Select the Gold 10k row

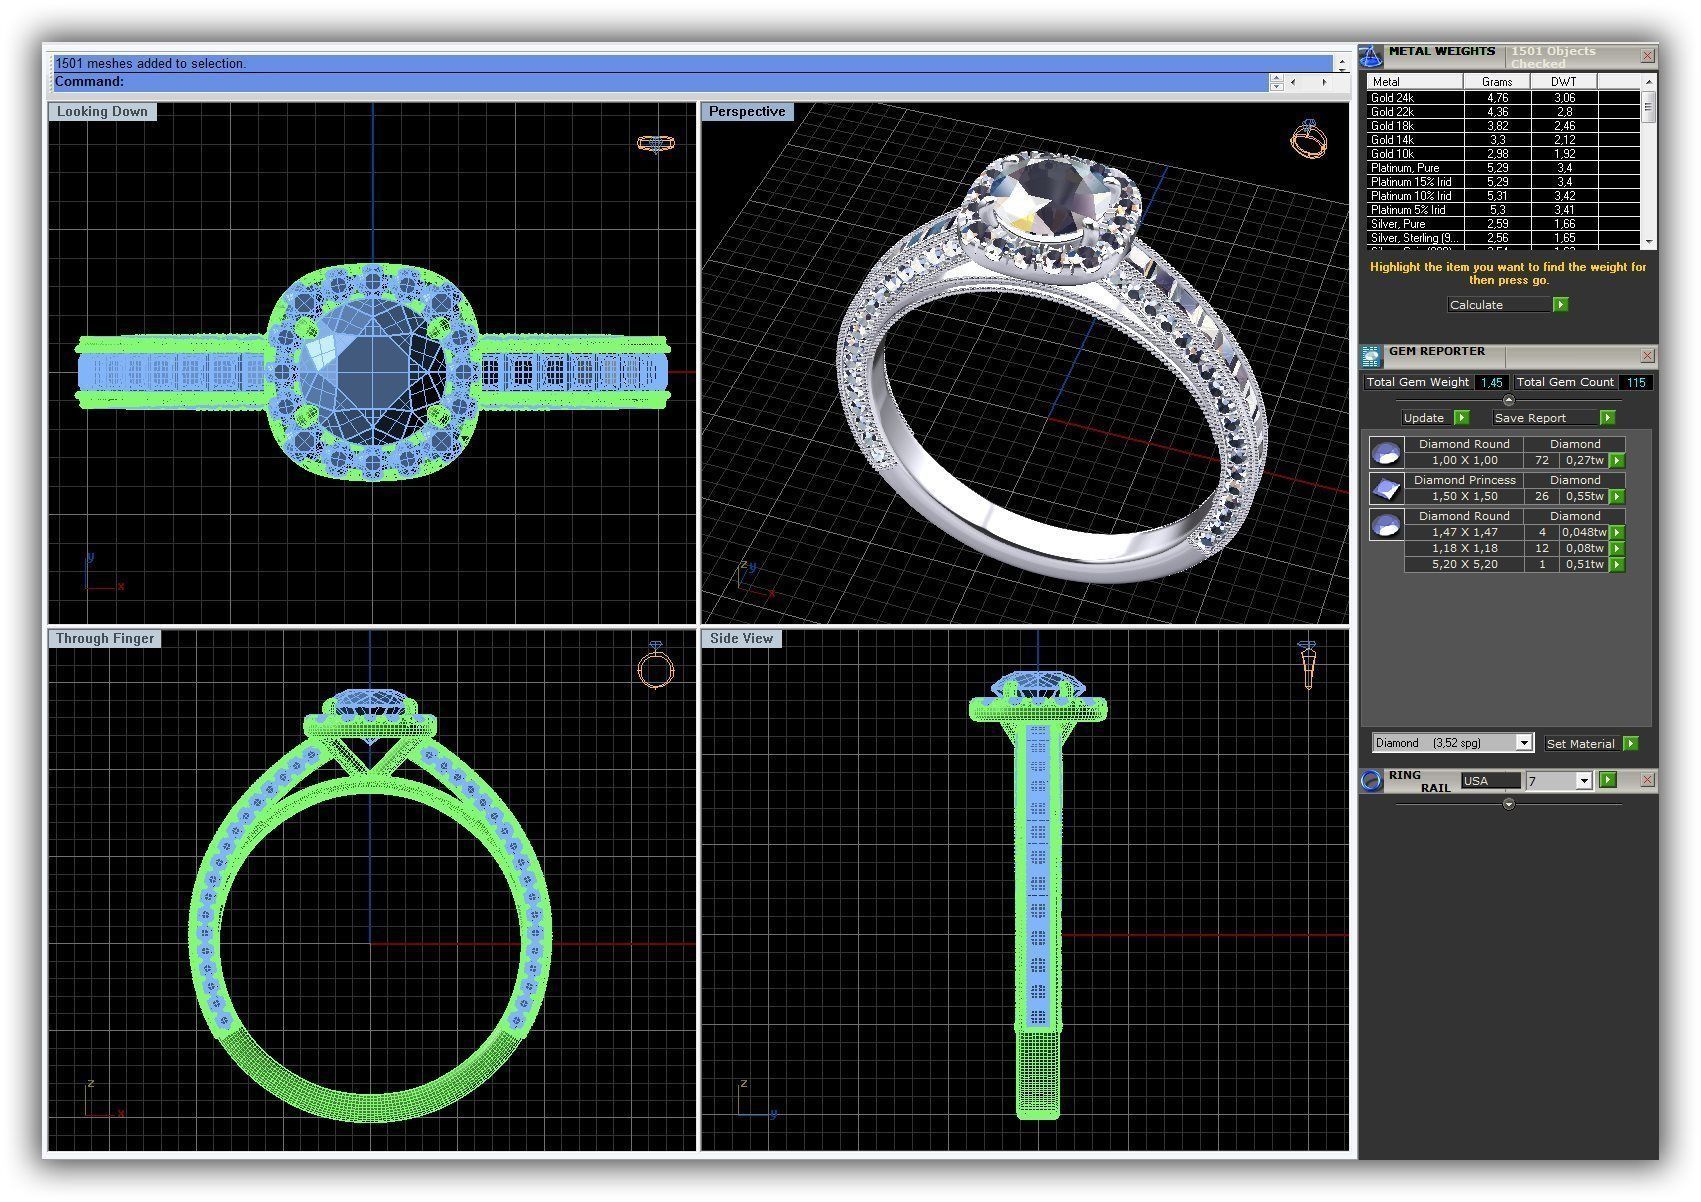pos(1503,154)
